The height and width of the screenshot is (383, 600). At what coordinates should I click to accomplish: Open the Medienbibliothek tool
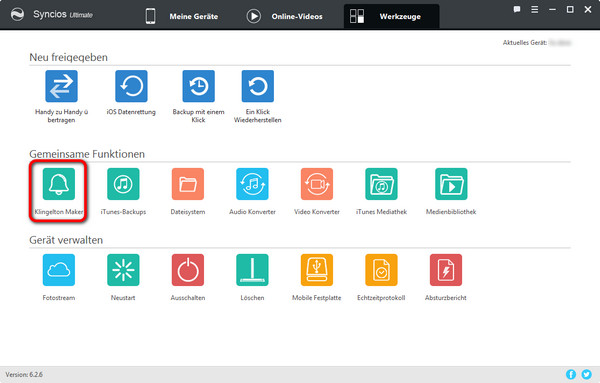(451, 184)
